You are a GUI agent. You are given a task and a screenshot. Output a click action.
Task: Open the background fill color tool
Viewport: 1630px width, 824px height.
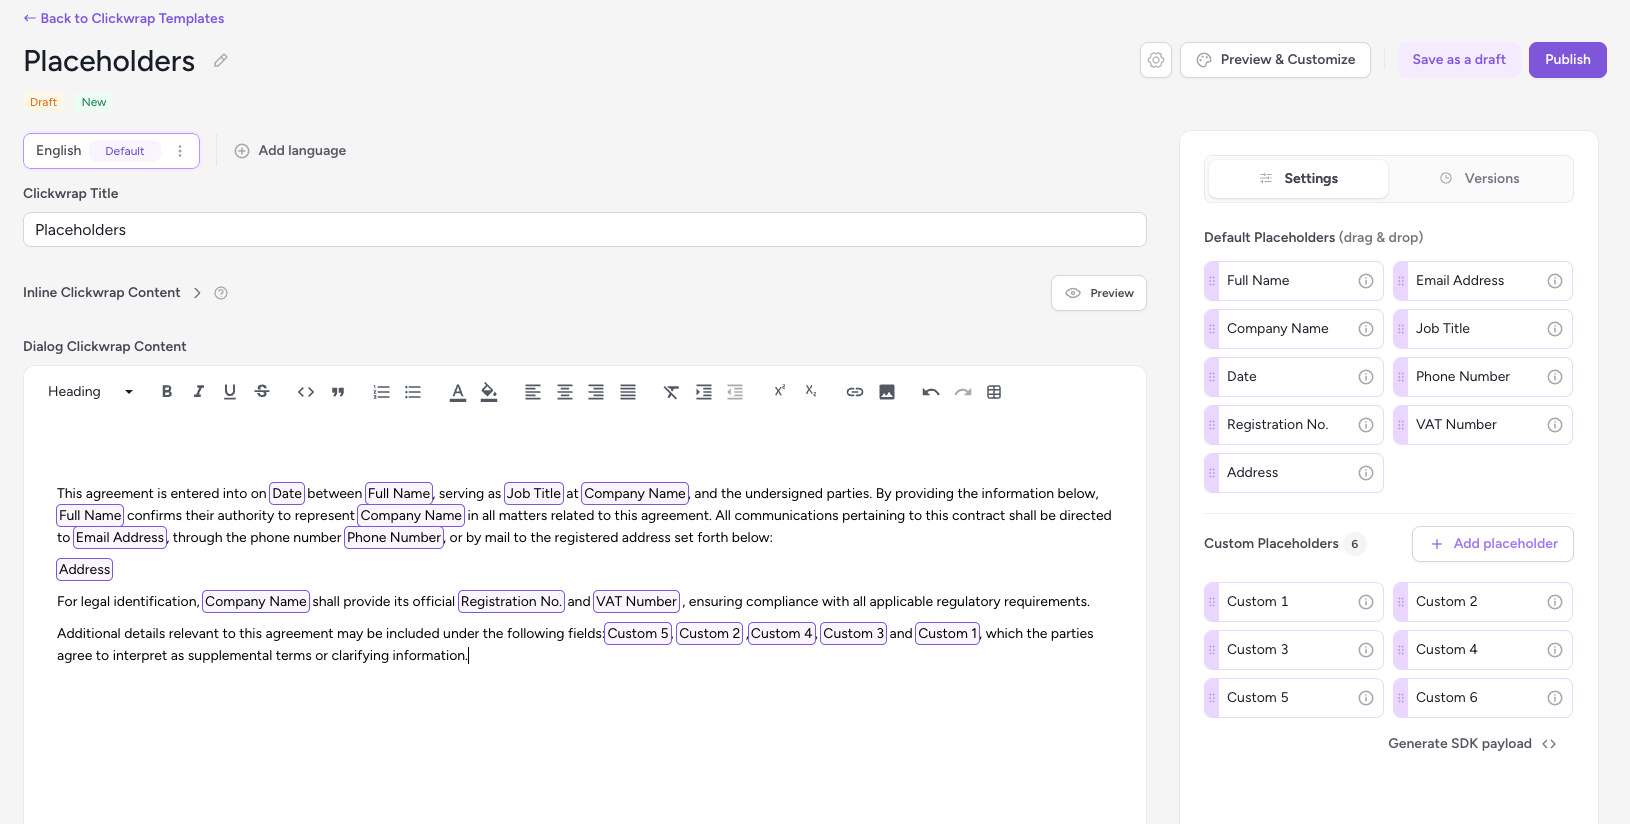click(489, 392)
